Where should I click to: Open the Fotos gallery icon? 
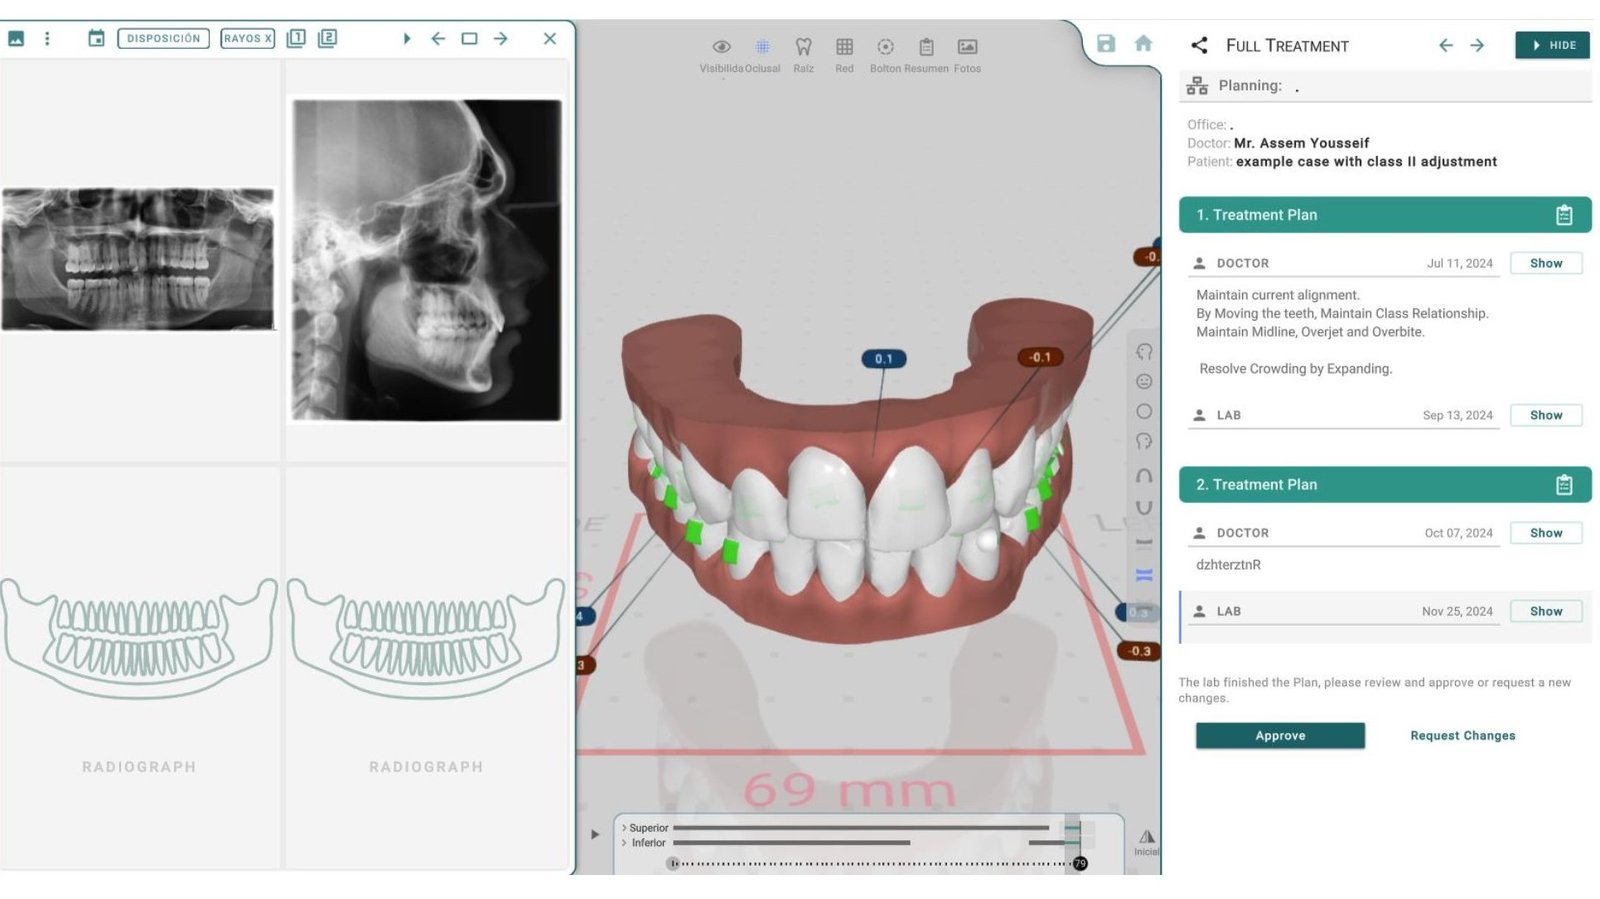[x=967, y=47]
